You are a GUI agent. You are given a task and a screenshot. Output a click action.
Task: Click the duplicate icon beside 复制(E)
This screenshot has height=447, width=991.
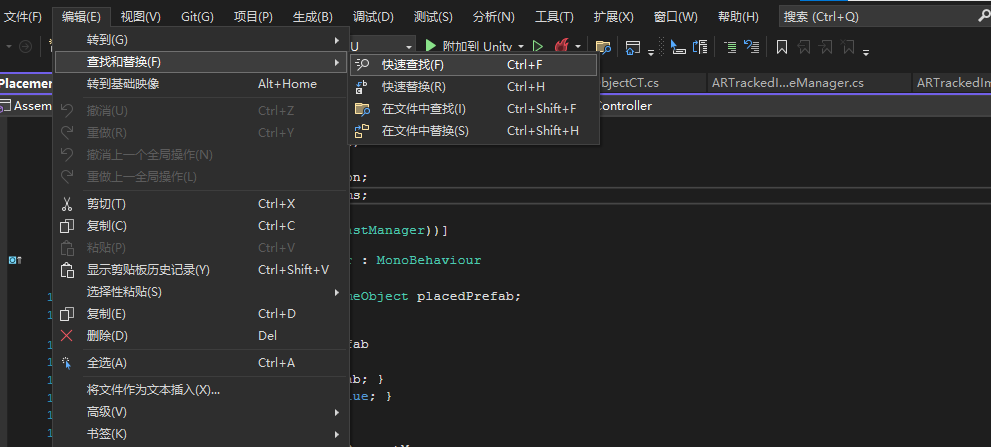tap(66, 314)
